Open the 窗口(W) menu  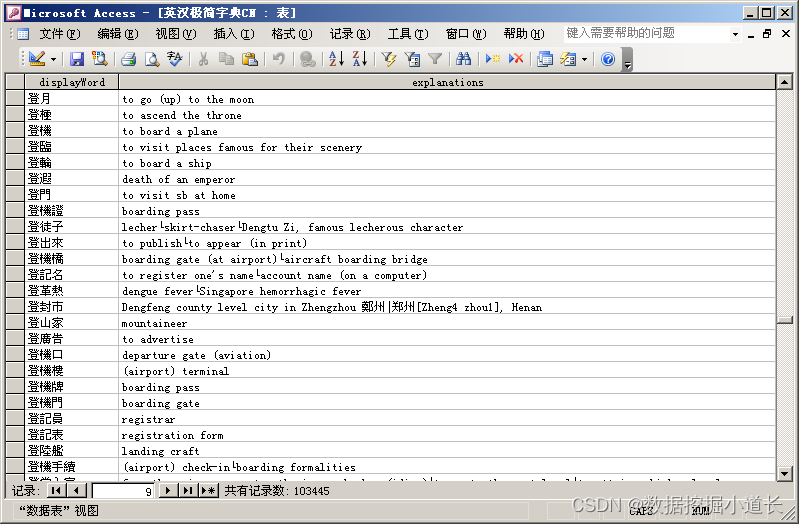coord(466,34)
